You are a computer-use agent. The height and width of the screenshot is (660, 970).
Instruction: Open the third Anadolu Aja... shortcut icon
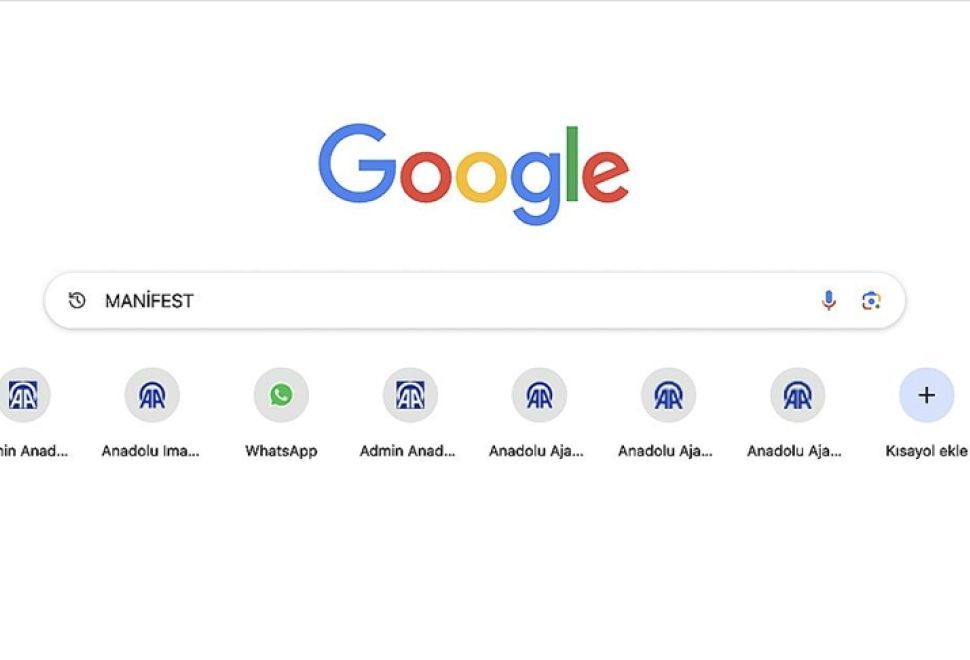[797, 395]
